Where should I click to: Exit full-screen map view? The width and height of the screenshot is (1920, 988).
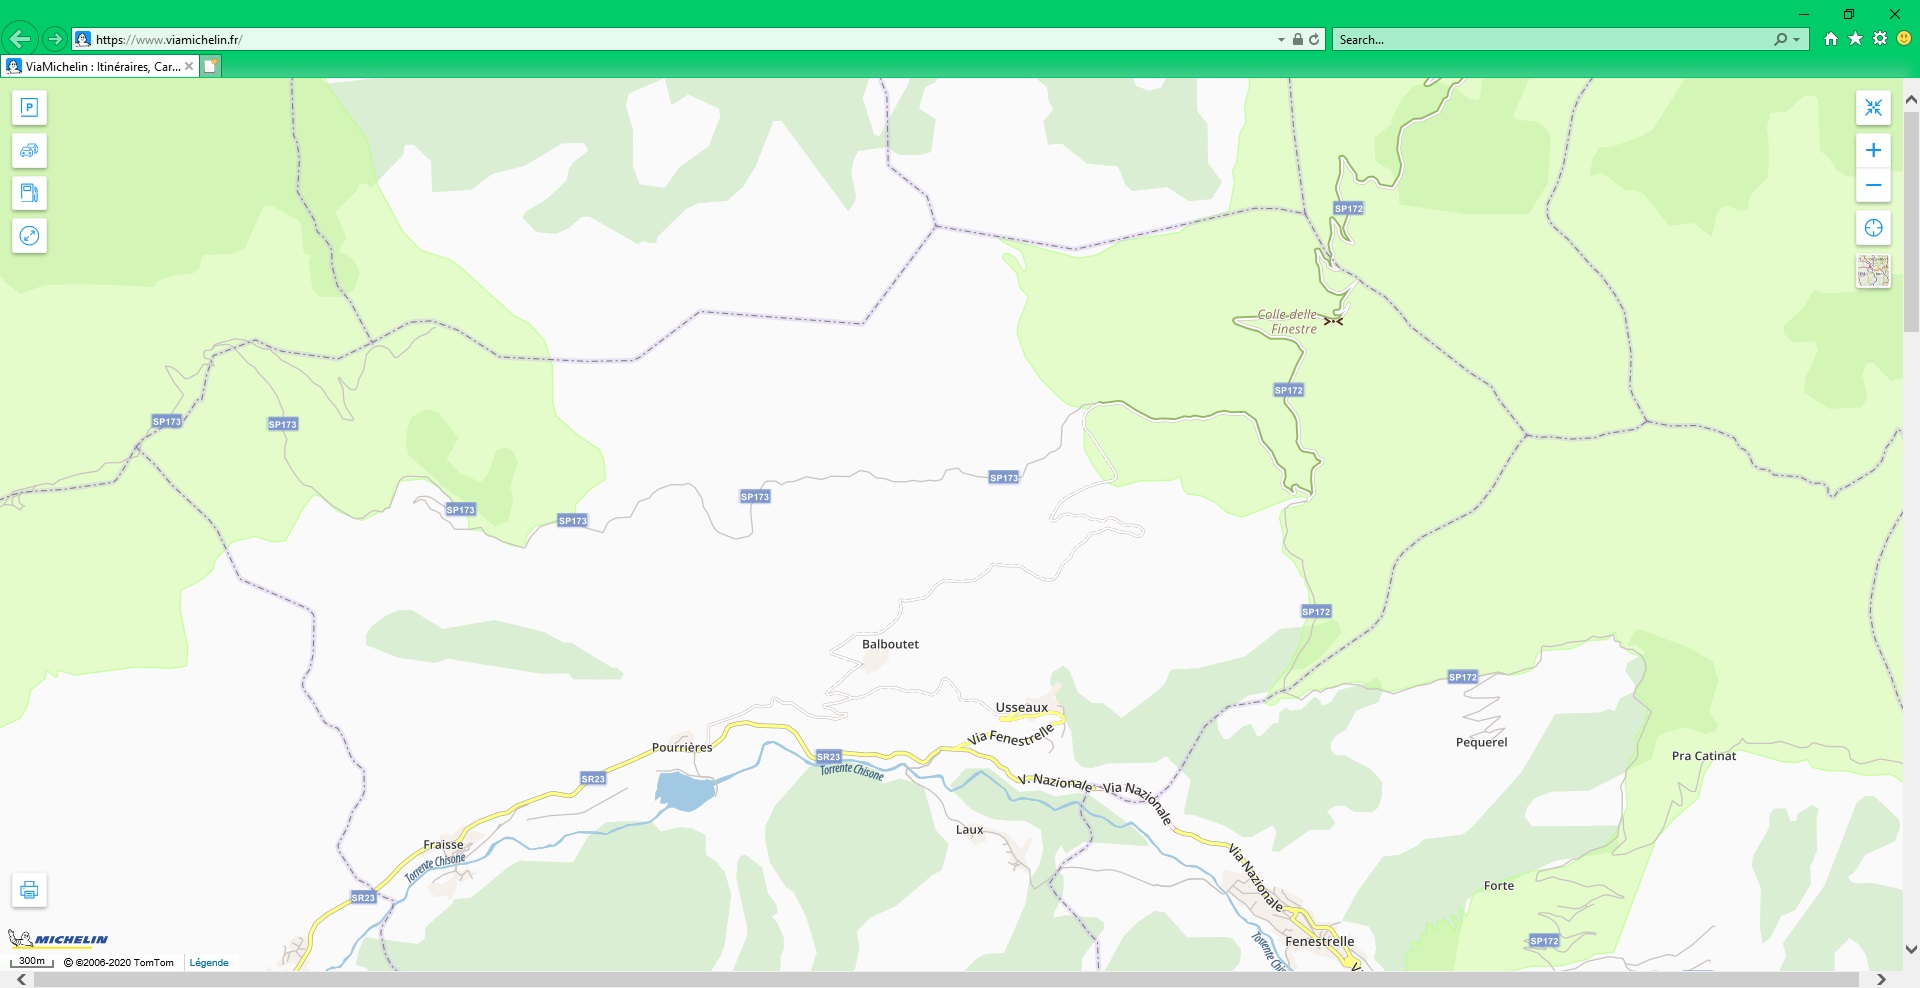1873,108
